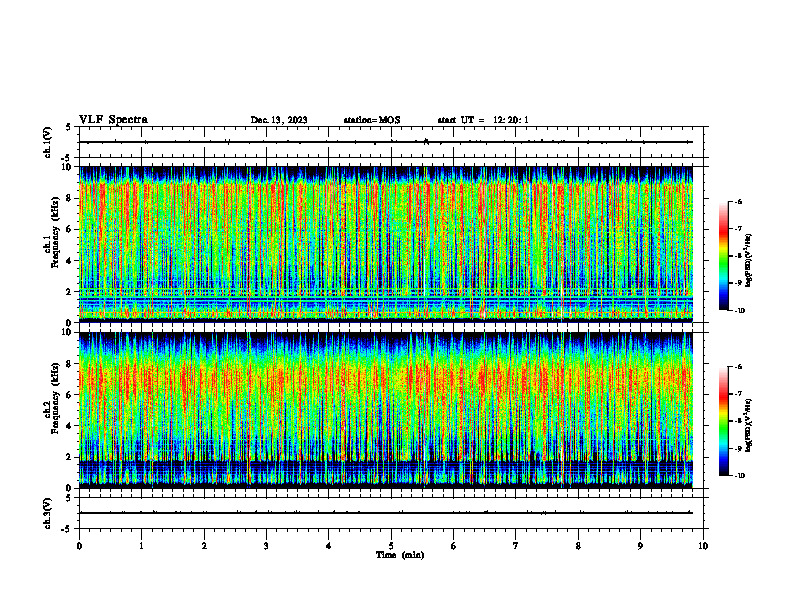Click time-axis tick label '5'
The height and width of the screenshot is (612, 792).
(391, 546)
